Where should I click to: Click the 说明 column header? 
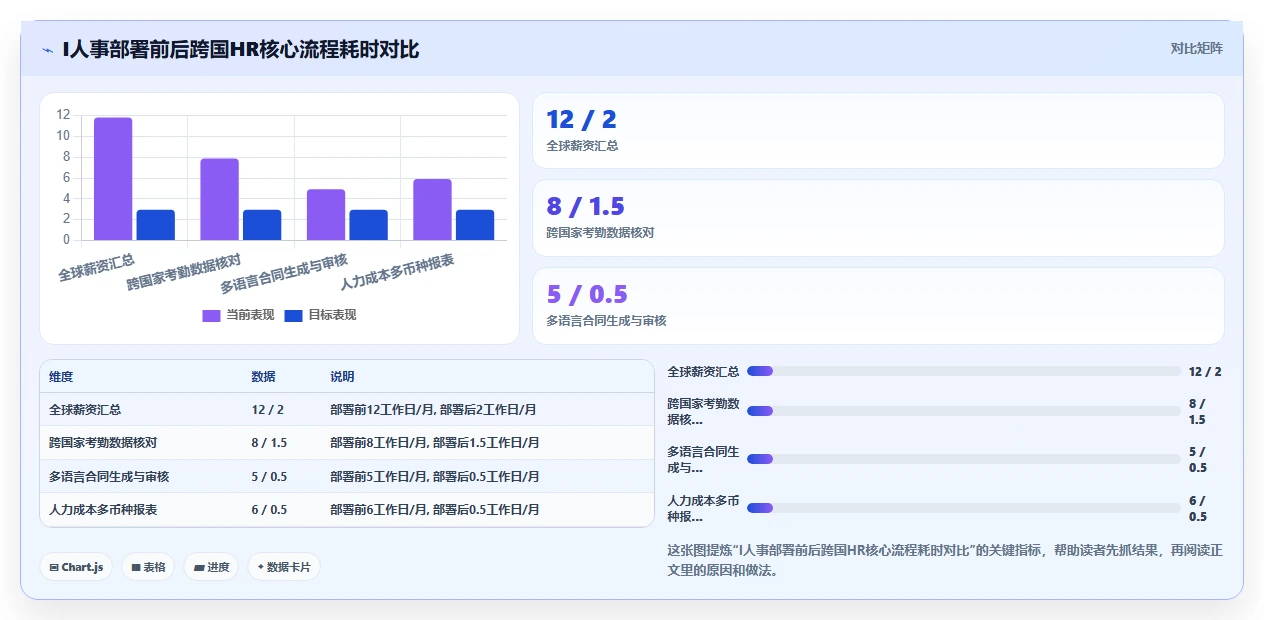[342, 377]
